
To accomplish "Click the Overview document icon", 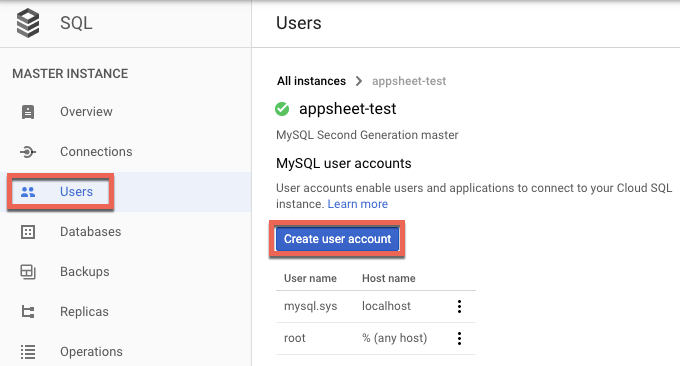I will click(x=28, y=112).
